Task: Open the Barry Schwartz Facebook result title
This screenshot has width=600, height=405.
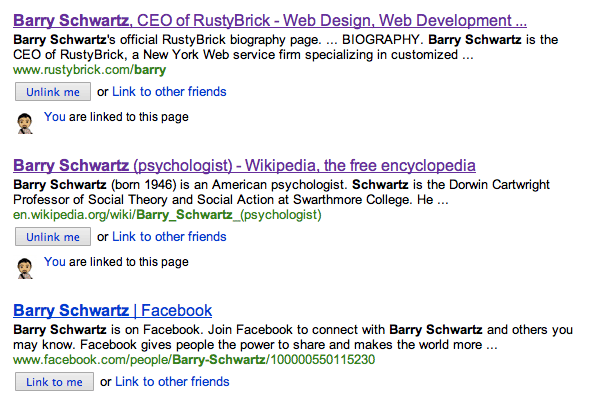Action: [112, 310]
